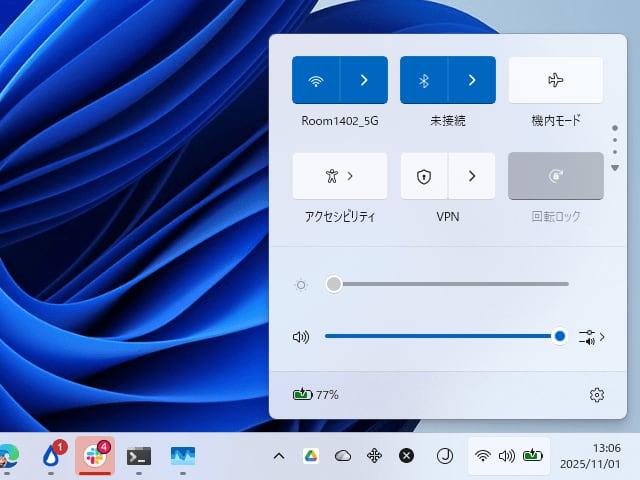Toggle Bluetooth in quick settings
Screen dimensions: 640x480
click(x=423, y=80)
